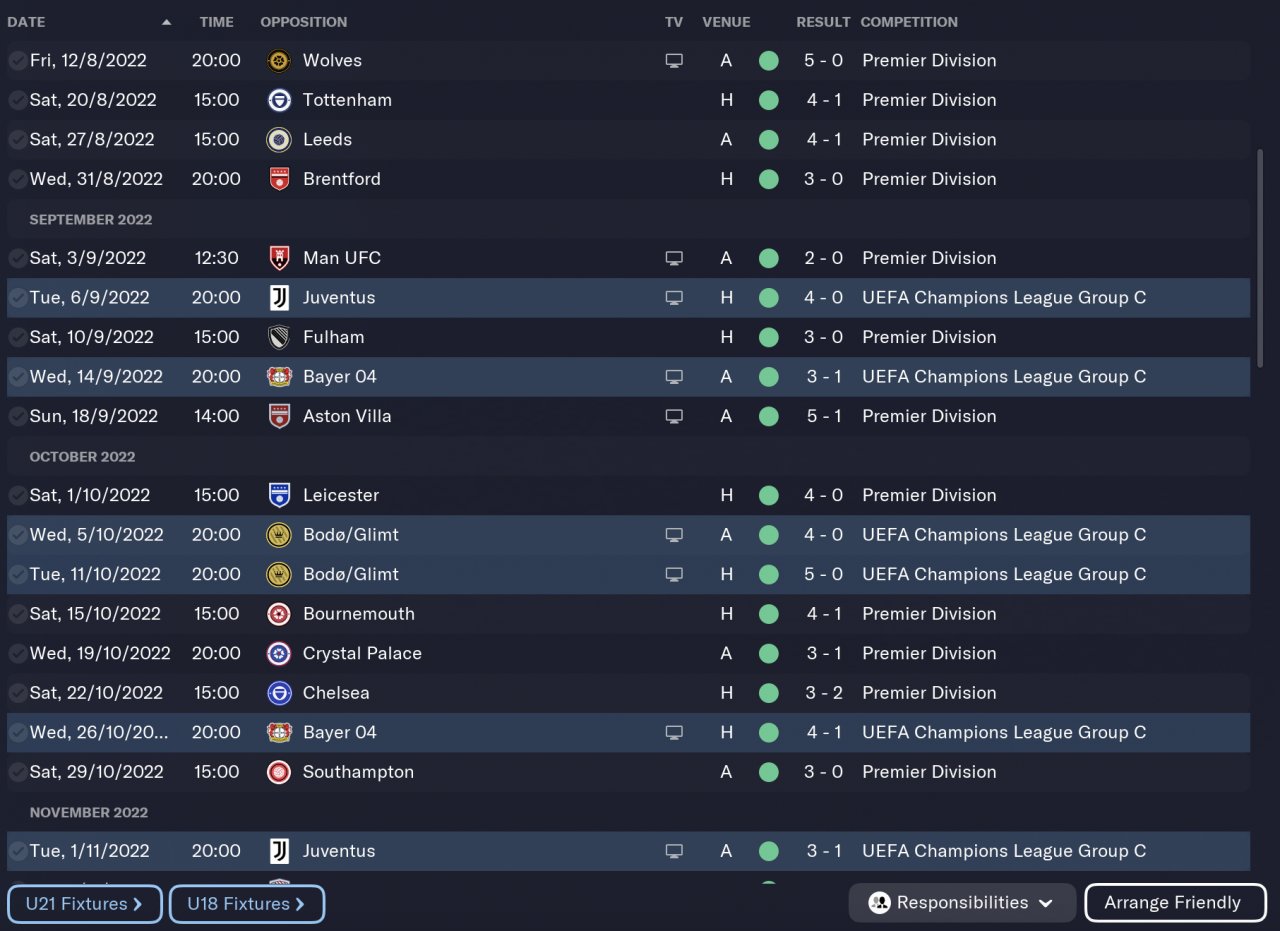Viewport: 1280px width, 931px height.
Task: Open the Responsibilities dropdown
Action: (x=961, y=903)
